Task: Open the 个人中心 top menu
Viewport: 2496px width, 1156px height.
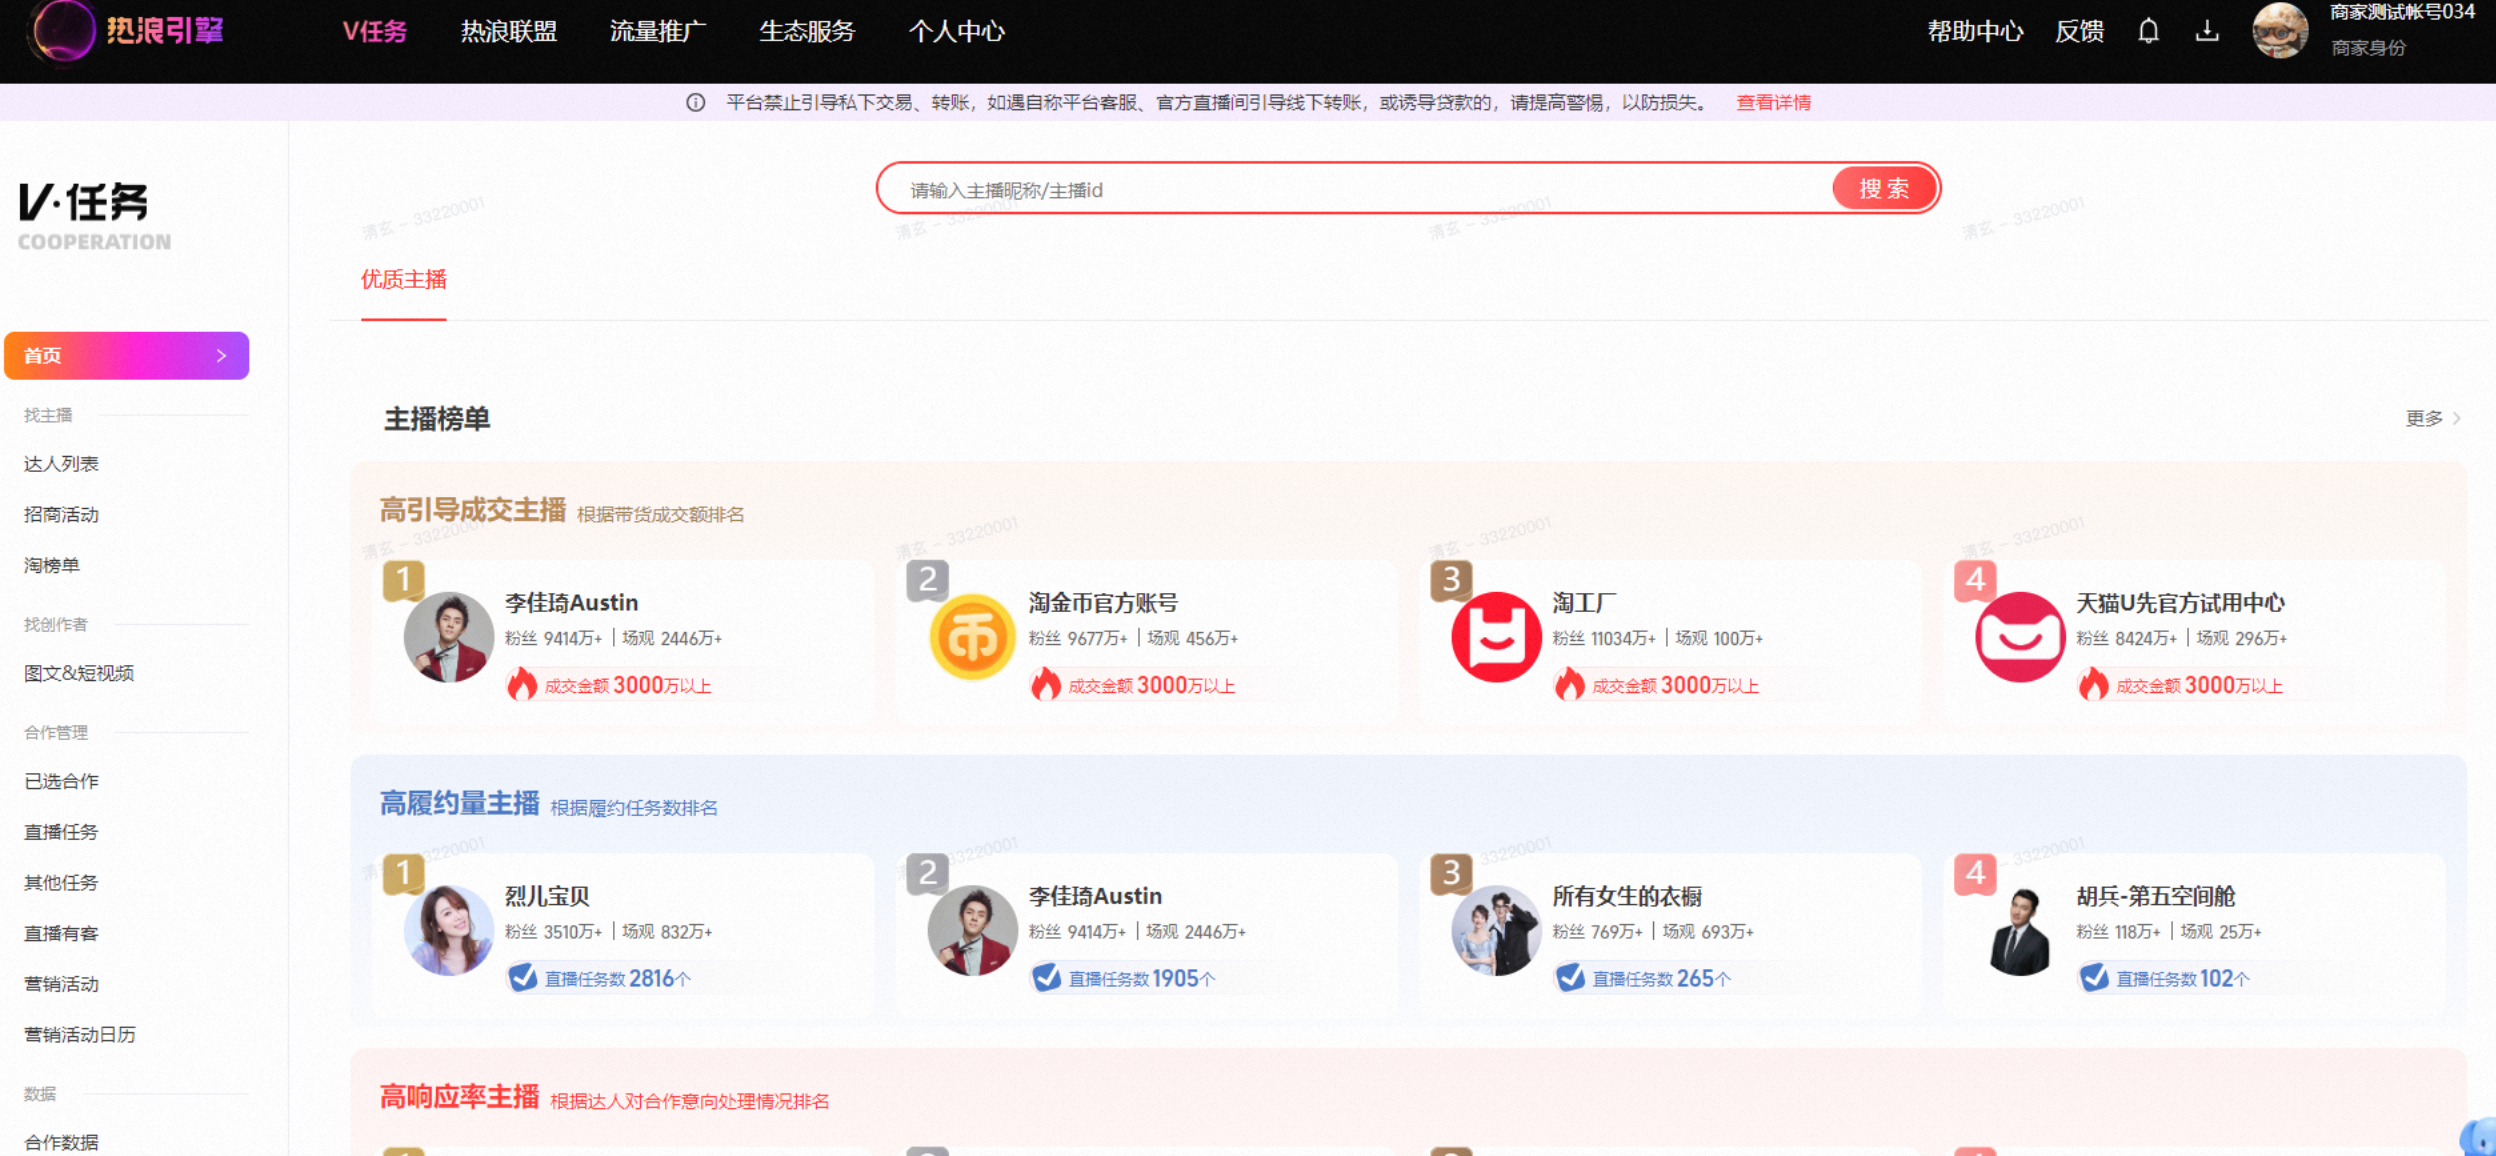Action: pos(956,32)
